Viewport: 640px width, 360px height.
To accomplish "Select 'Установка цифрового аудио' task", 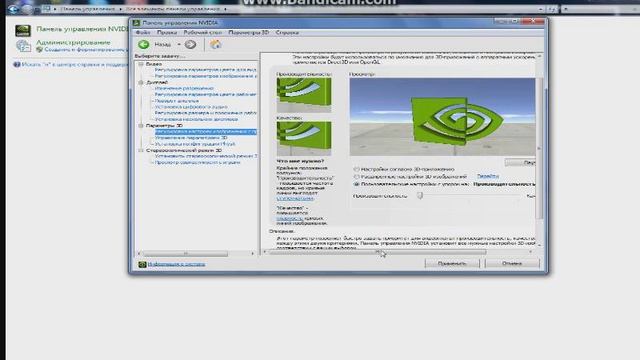I will coord(191,107).
